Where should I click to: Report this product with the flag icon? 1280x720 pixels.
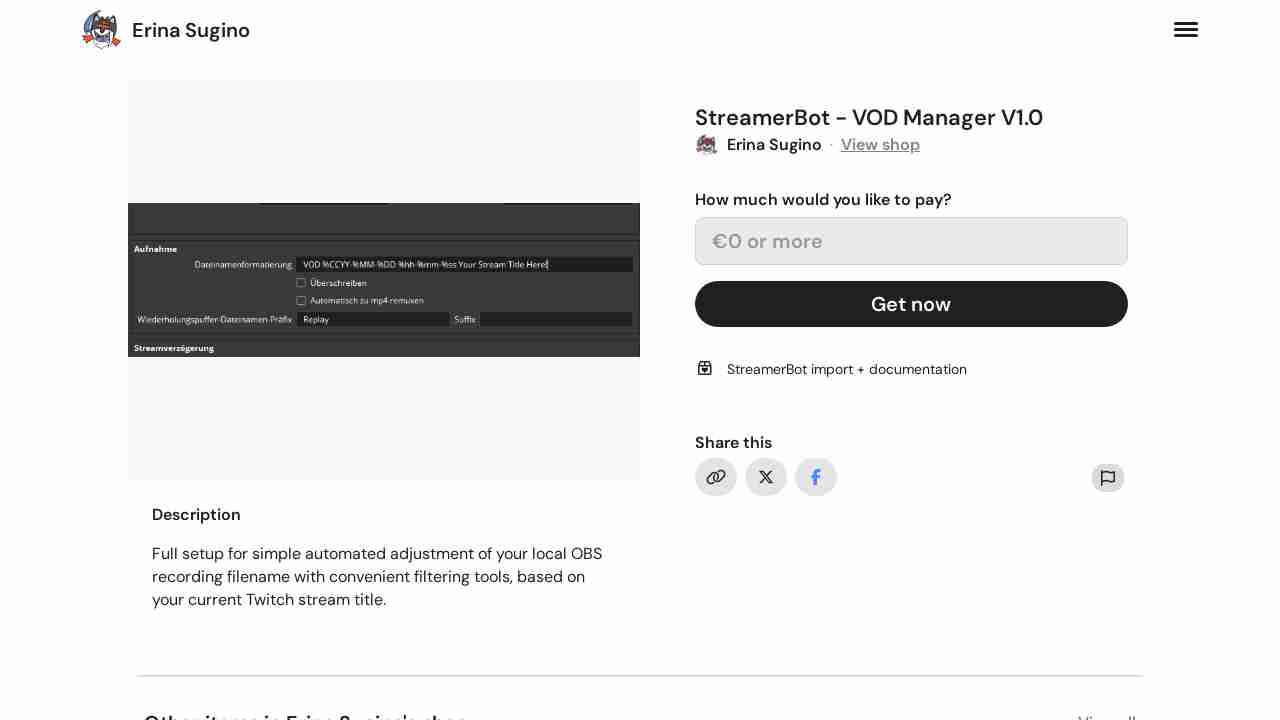click(1108, 478)
